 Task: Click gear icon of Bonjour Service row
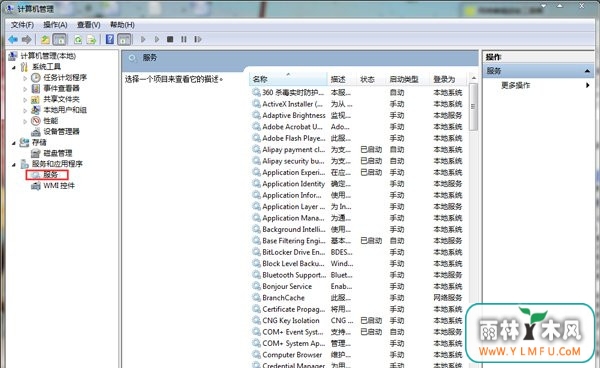pos(256,286)
